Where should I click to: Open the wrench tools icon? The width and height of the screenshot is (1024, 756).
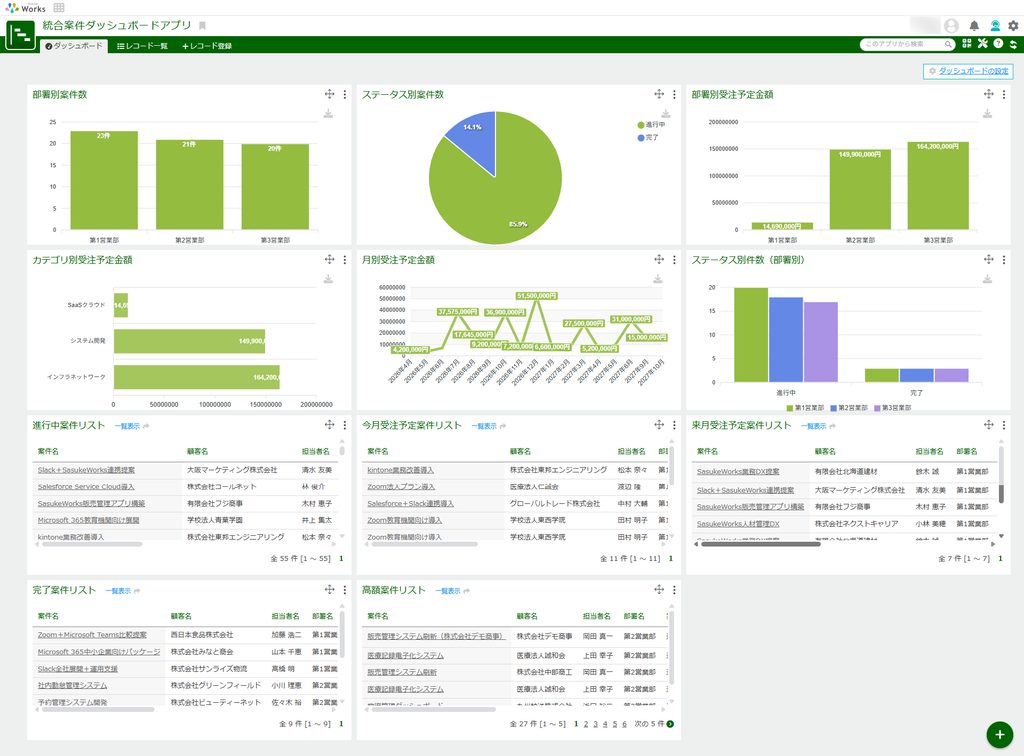click(982, 44)
